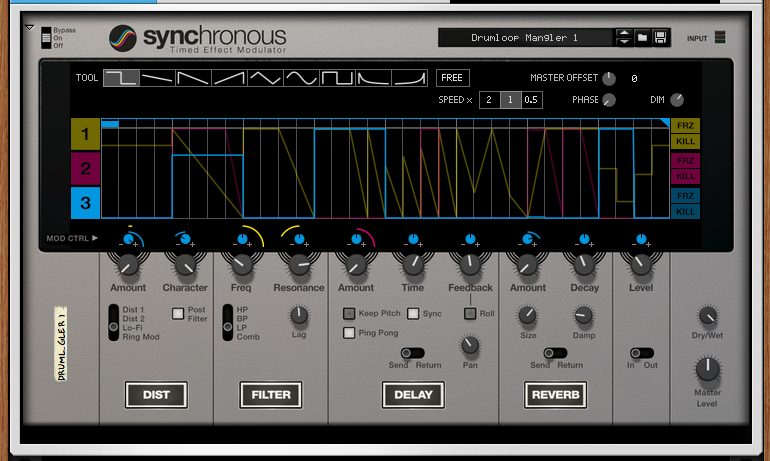
Task: Enable the delay Roll checkbox
Action: pos(470,313)
